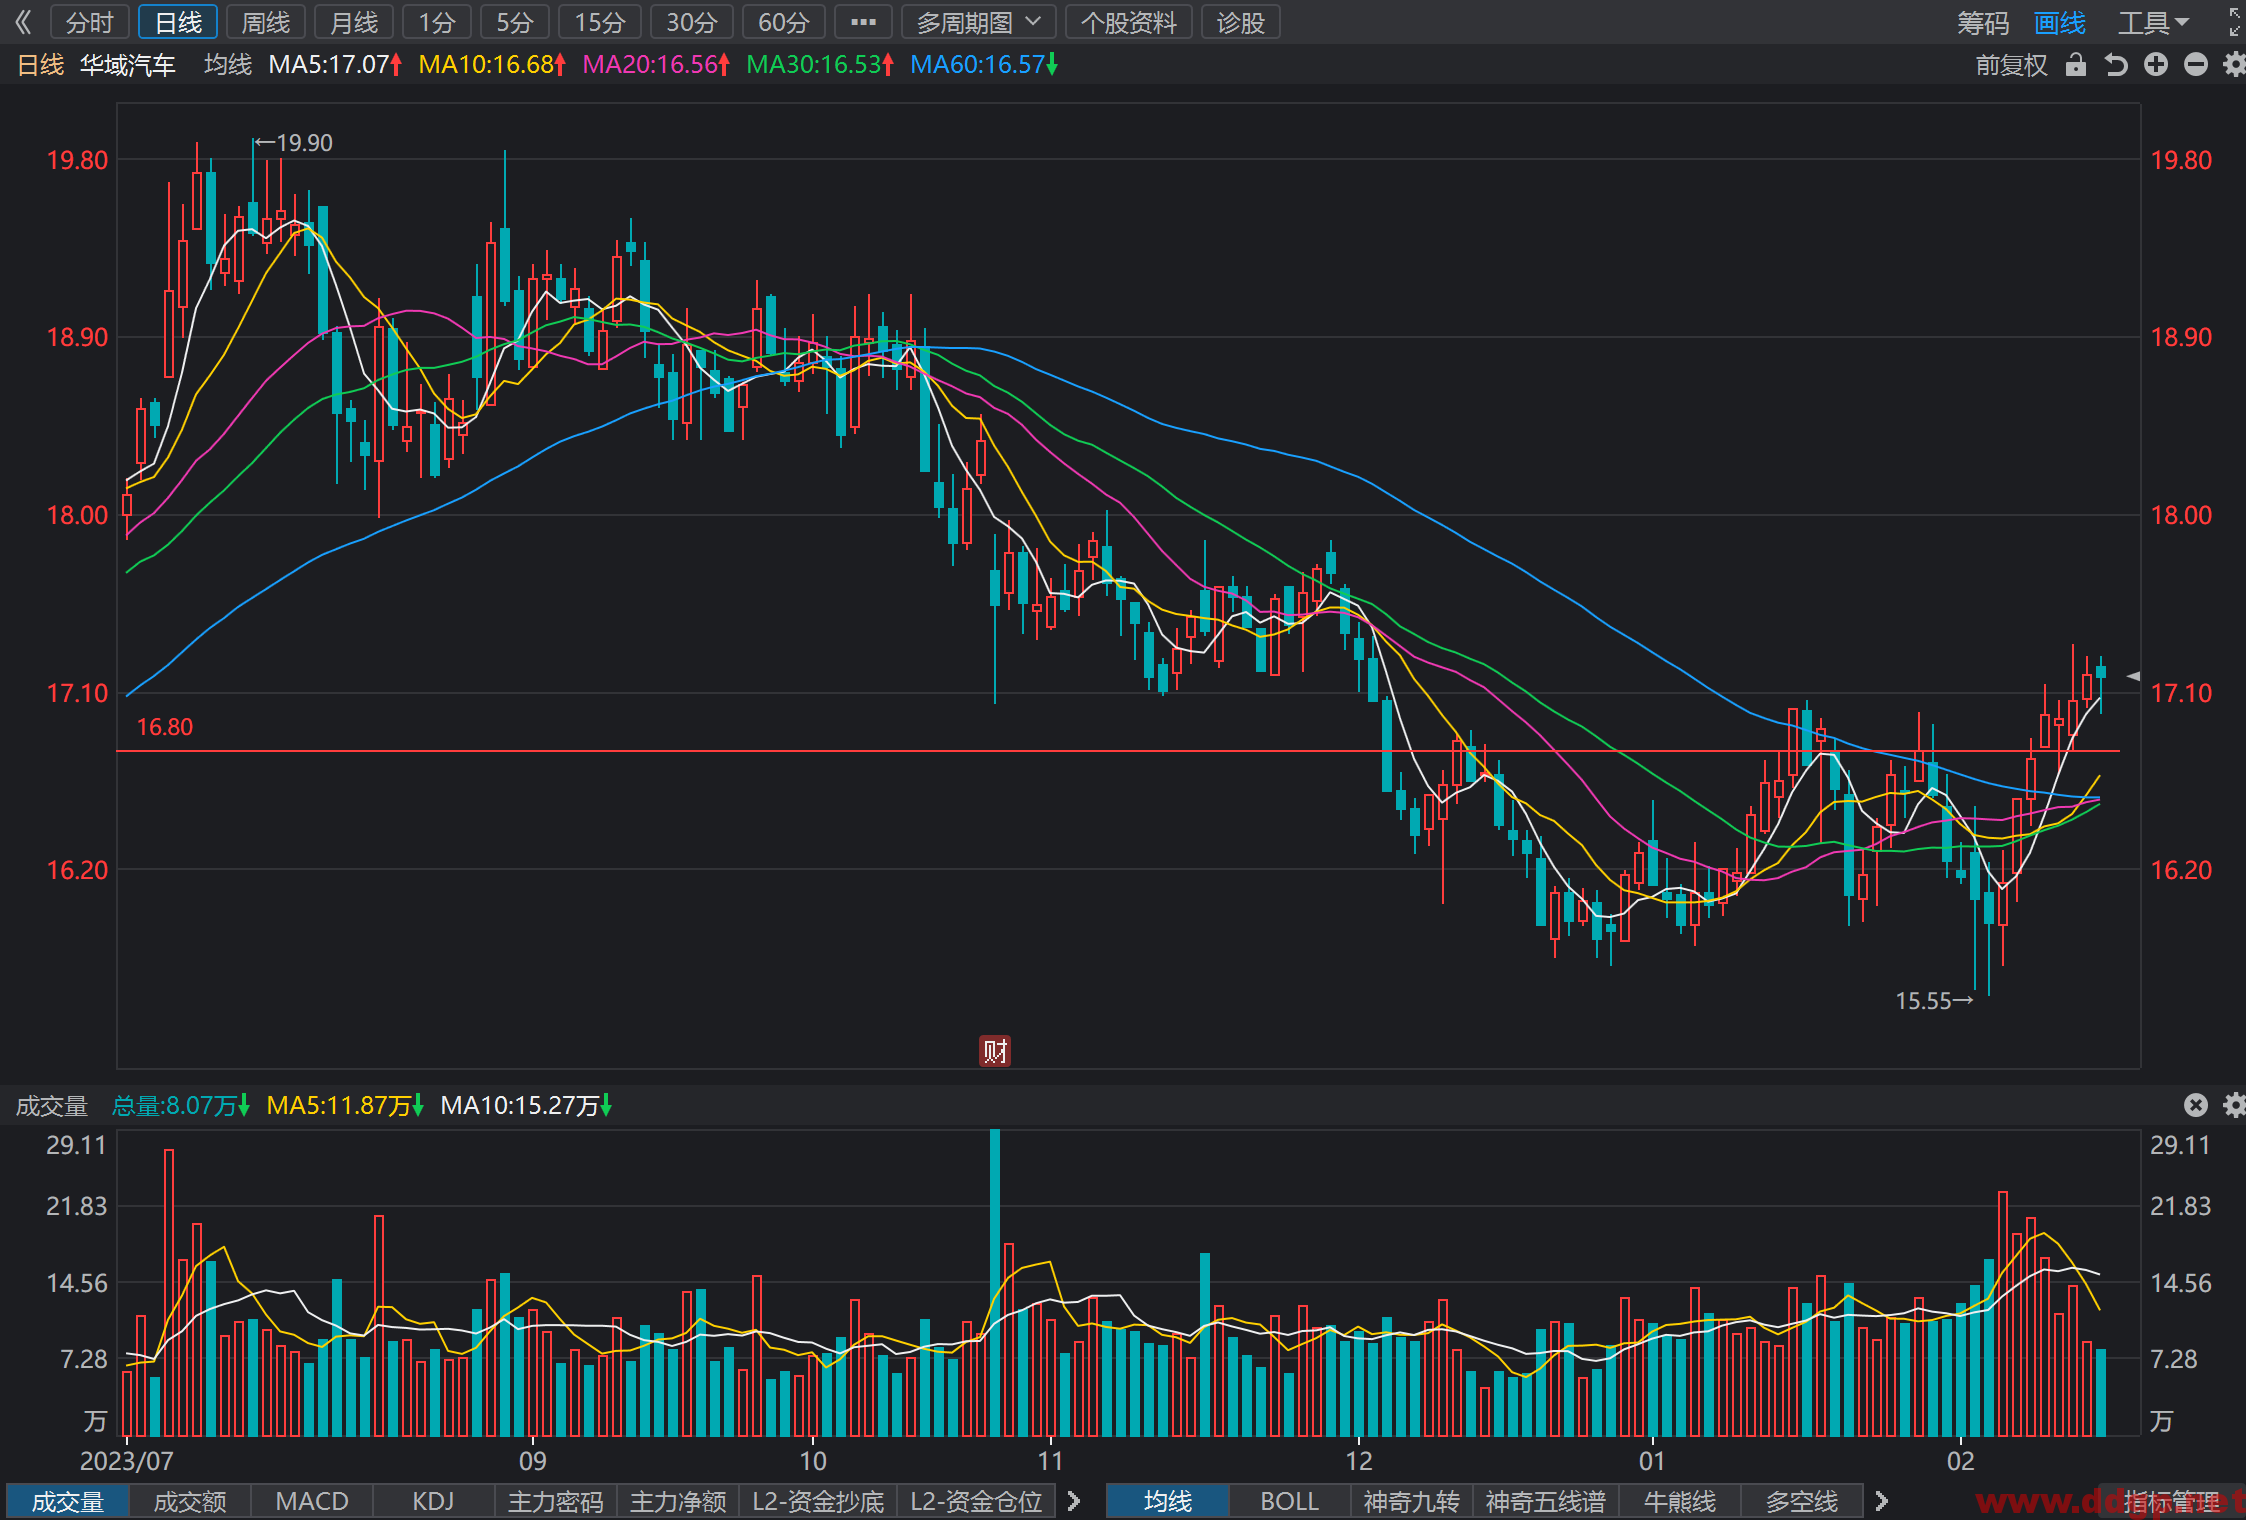The image size is (2246, 1520).
Task: Open the 多周期图 dropdown
Action: tap(978, 22)
